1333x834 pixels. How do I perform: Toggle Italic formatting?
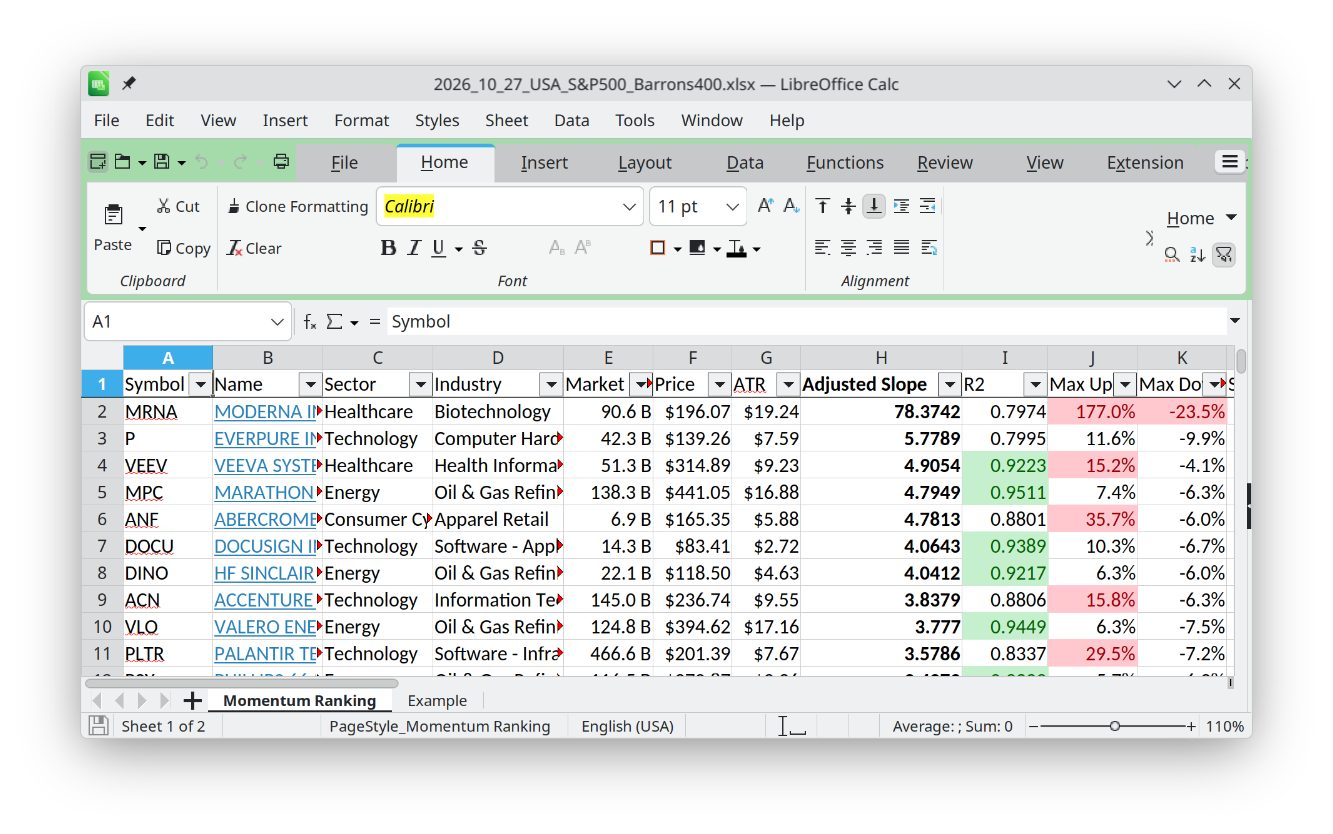click(413, 248)
